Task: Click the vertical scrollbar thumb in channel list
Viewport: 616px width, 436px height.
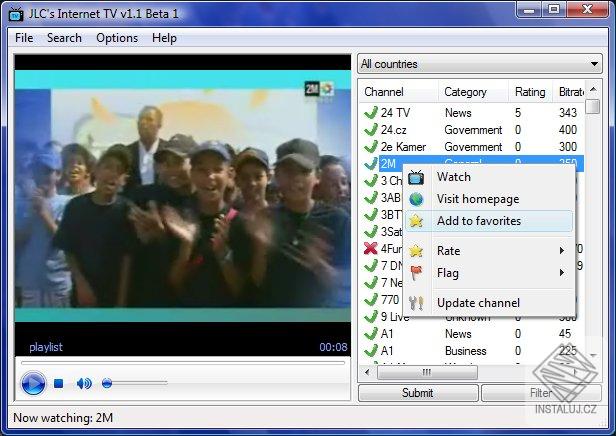Action: click(593, 106)
